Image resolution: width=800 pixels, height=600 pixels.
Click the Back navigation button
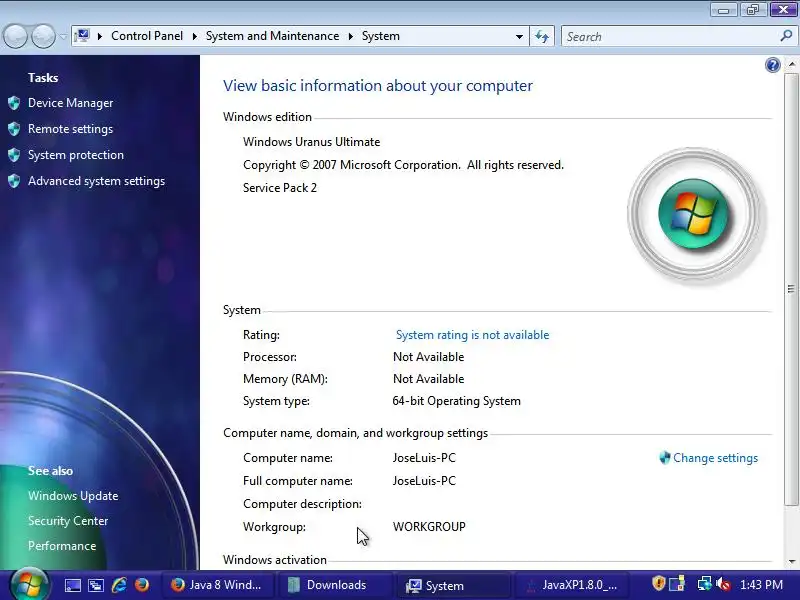15,37
